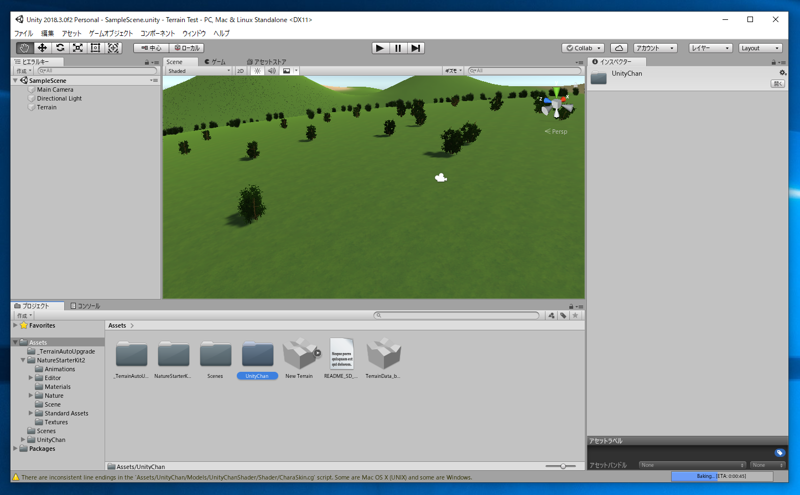Focus the Project search field

[456, 315]
